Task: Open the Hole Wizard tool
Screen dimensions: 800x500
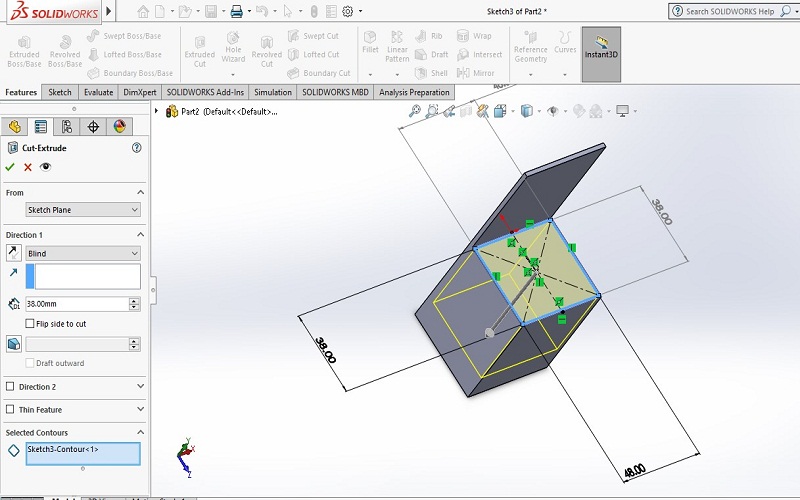Action: point(233,49)
